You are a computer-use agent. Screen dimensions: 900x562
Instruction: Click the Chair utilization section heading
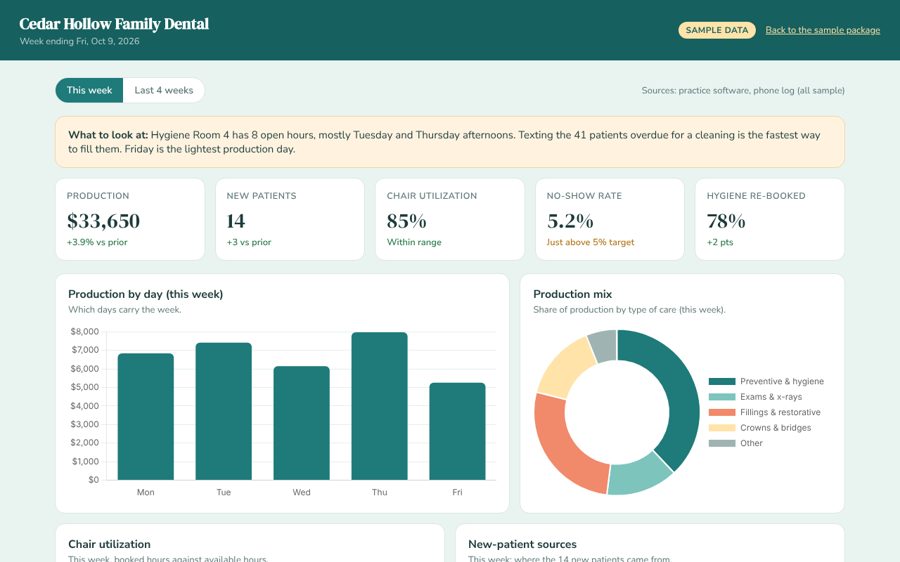pyautogui.click(x=109, y=544)
